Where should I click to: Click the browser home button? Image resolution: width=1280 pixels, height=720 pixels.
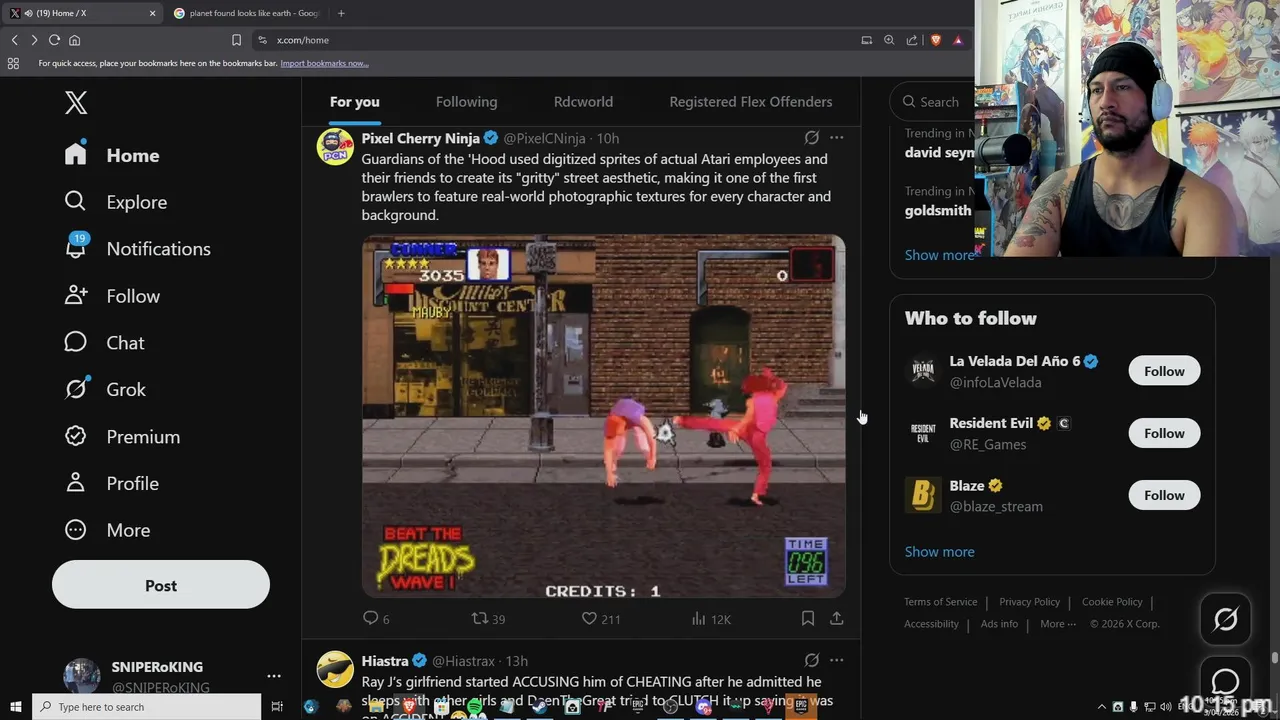pyautogui.click(x=74, y=40)
